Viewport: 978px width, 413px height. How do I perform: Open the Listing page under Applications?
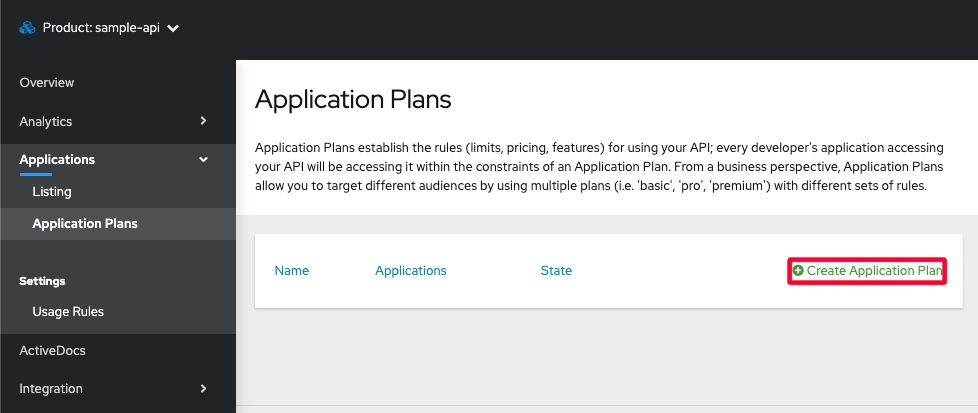[52, 191]
